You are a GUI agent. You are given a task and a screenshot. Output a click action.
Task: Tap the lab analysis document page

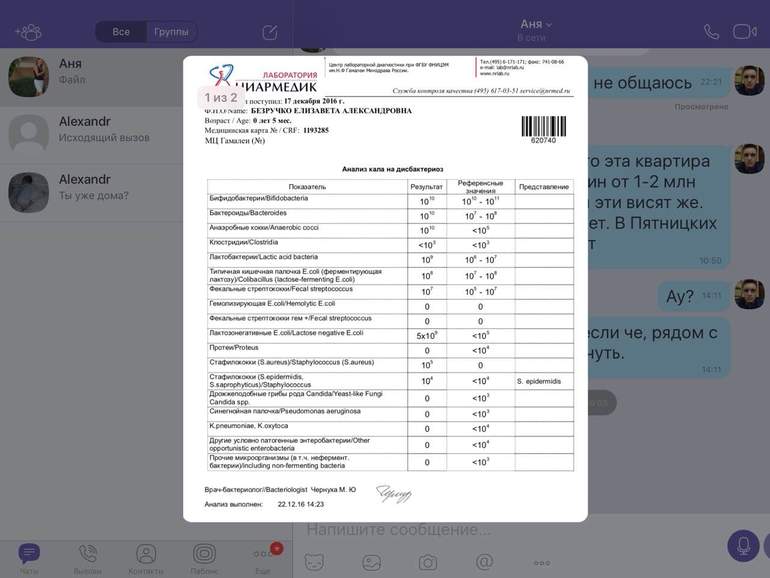[x=385, y=300]
